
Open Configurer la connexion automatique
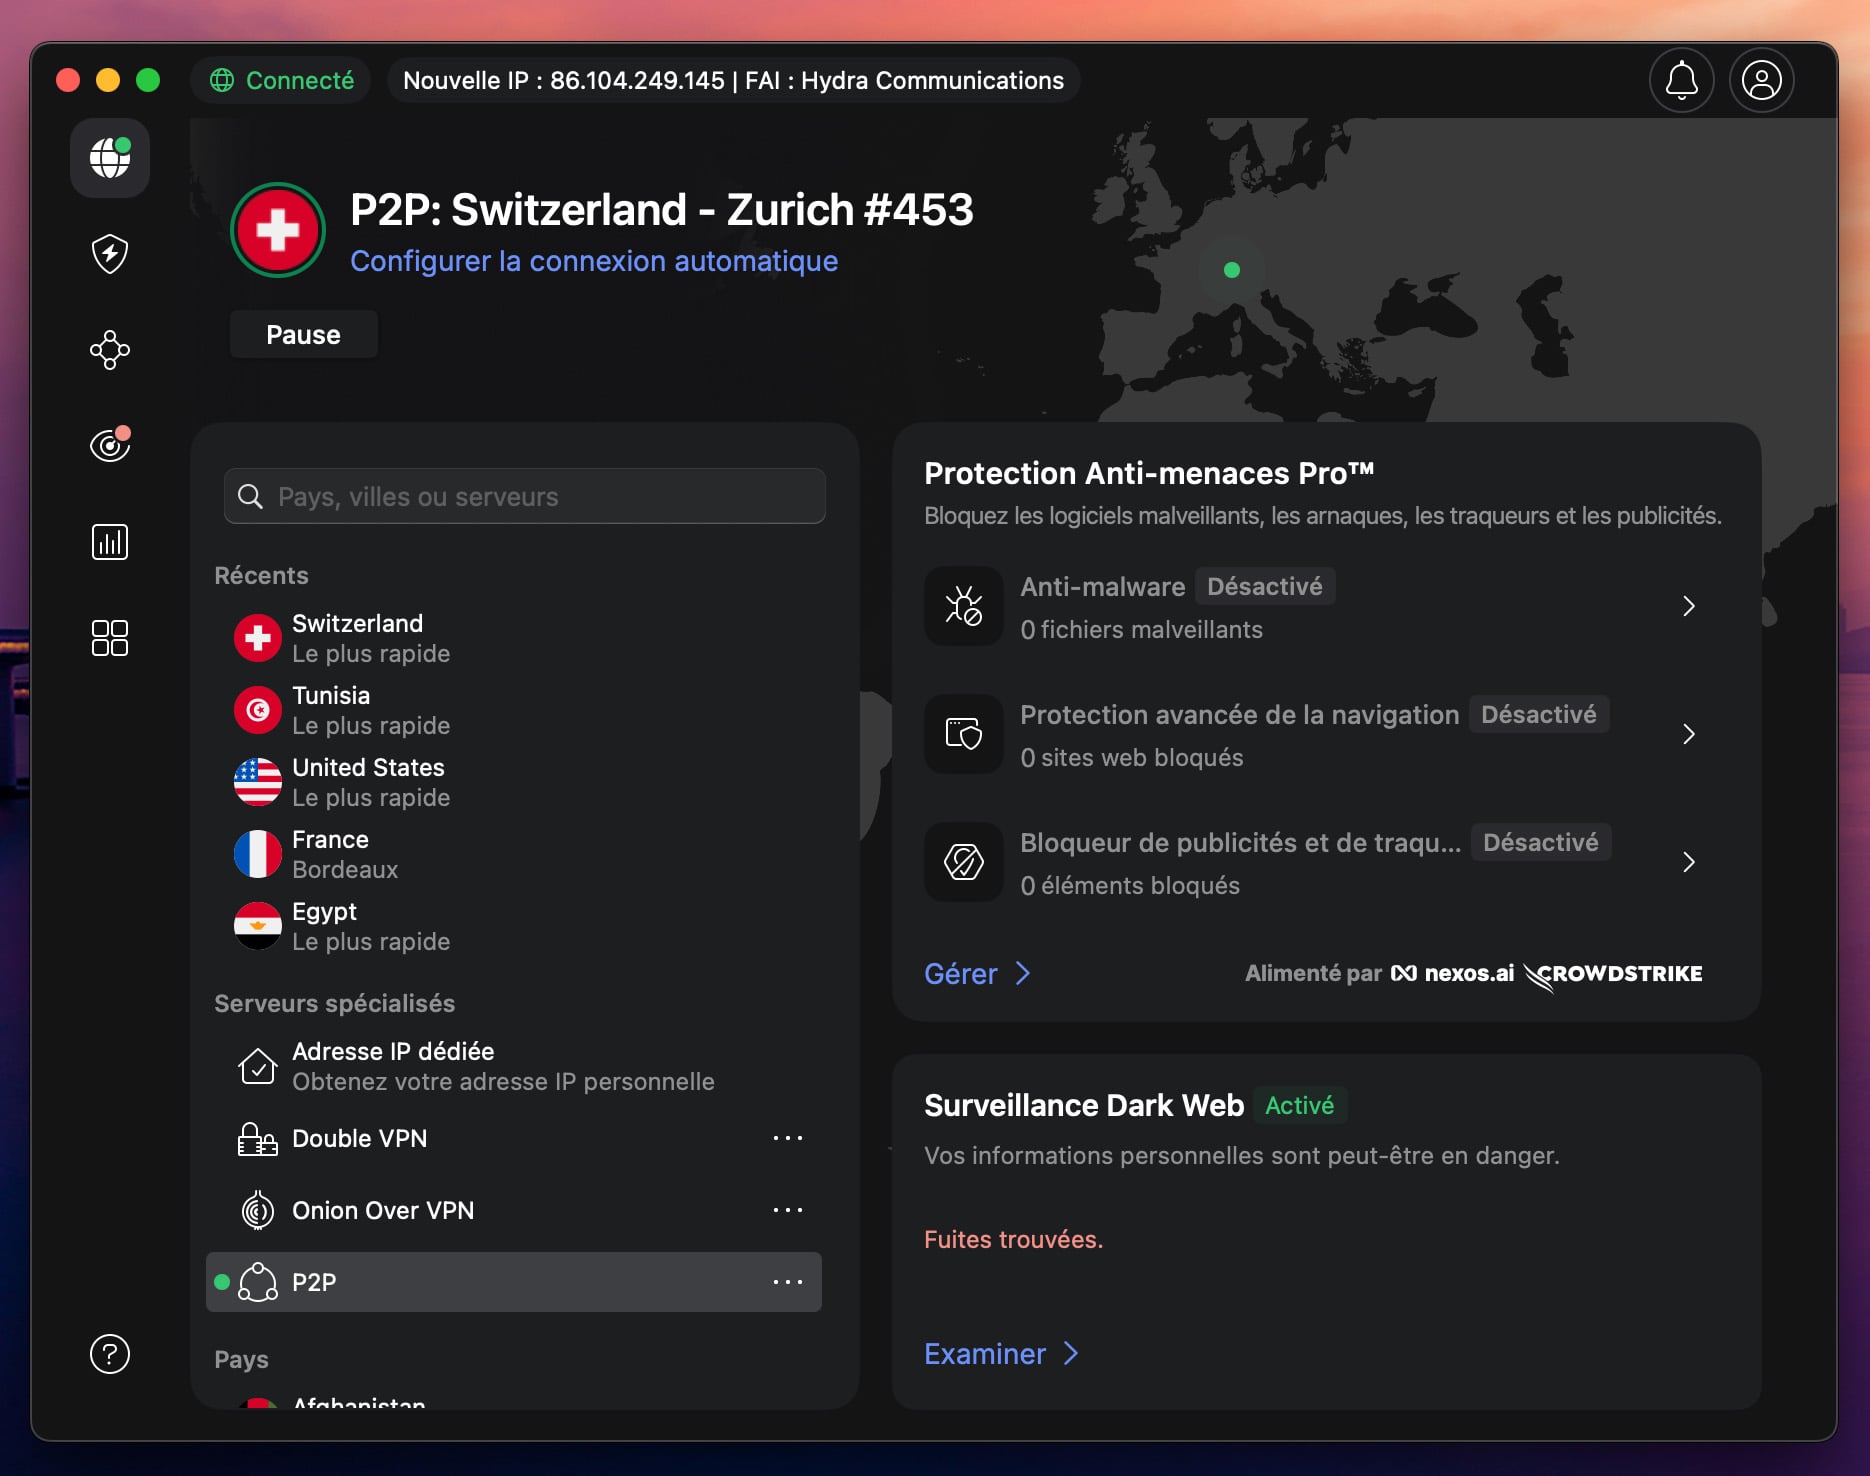(x=594, y=261)
